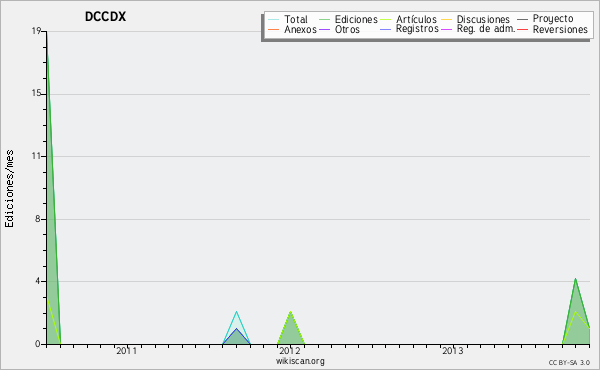Click the 11 y-axis value

pyautogui.click(x=36, y=156)
